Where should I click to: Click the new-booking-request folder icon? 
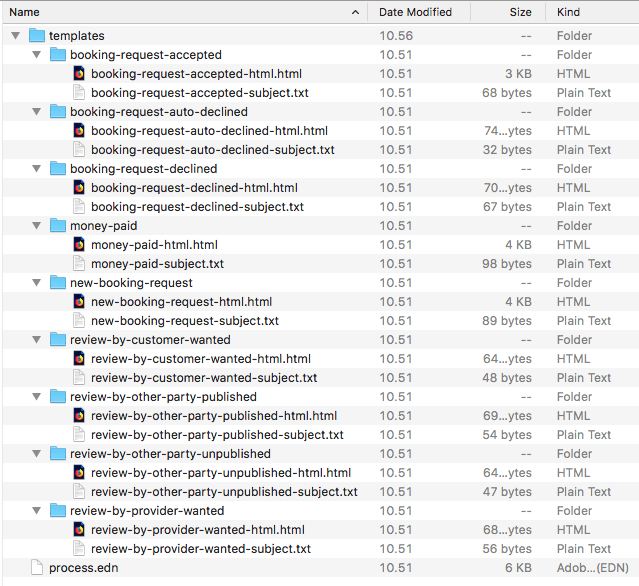click(58, 283)
